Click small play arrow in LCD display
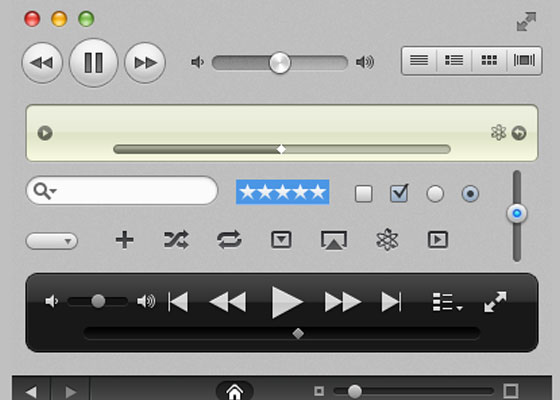Image resolution: width=560 pixels, height=400 pixels. pyautogui.click(x=45, y=133)
